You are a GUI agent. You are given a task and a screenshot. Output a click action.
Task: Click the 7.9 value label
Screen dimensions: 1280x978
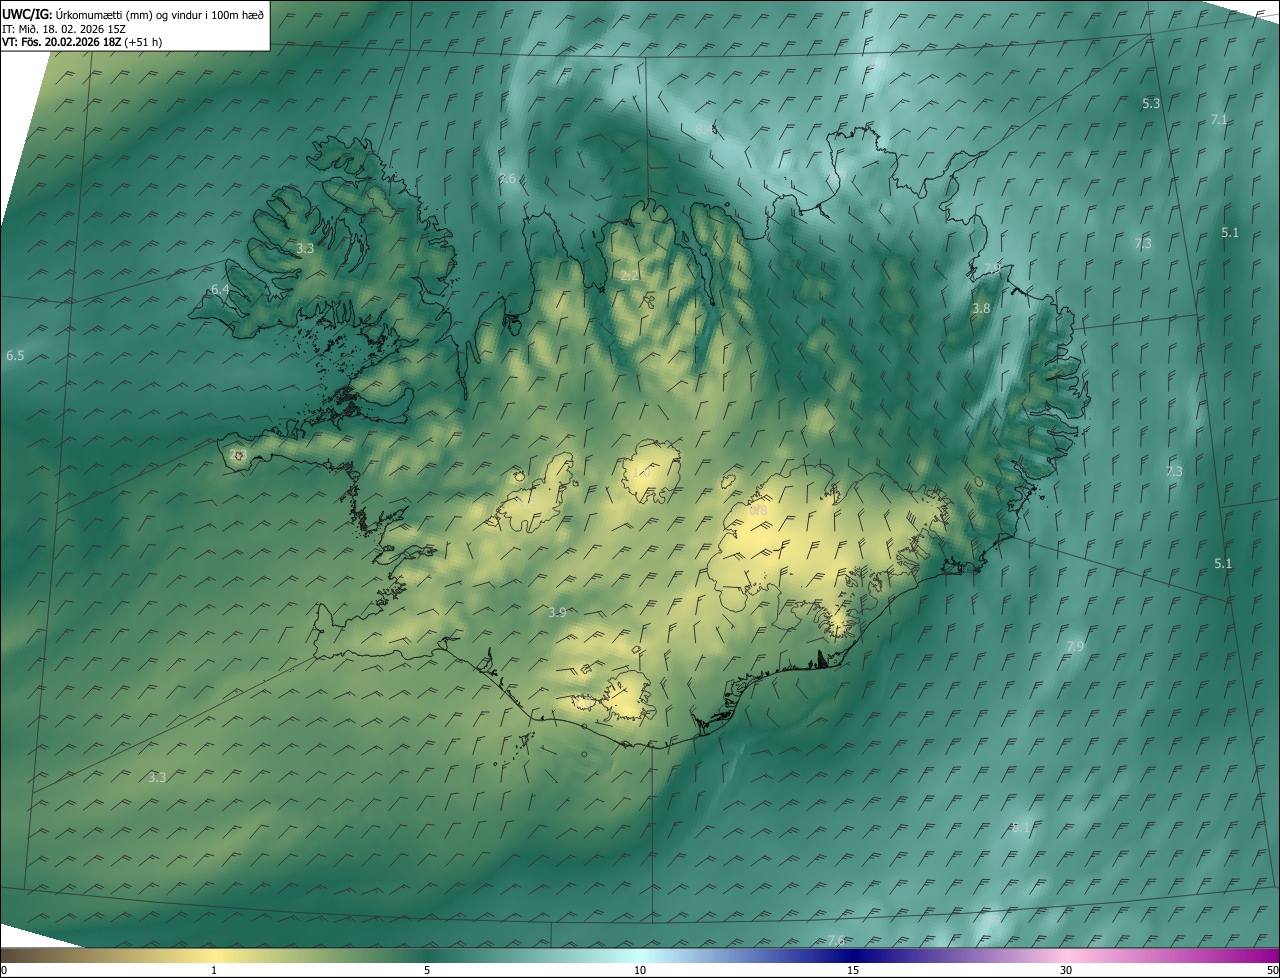pos(1075,647)
